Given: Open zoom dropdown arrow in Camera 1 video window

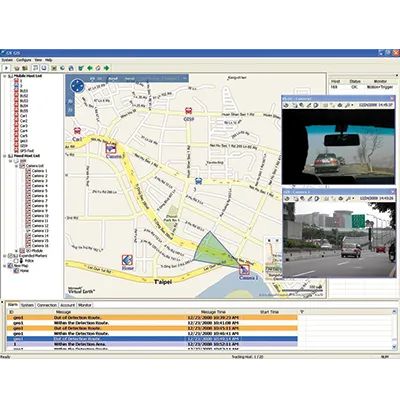Looking at the screenshot, I should tap(352, 199).
